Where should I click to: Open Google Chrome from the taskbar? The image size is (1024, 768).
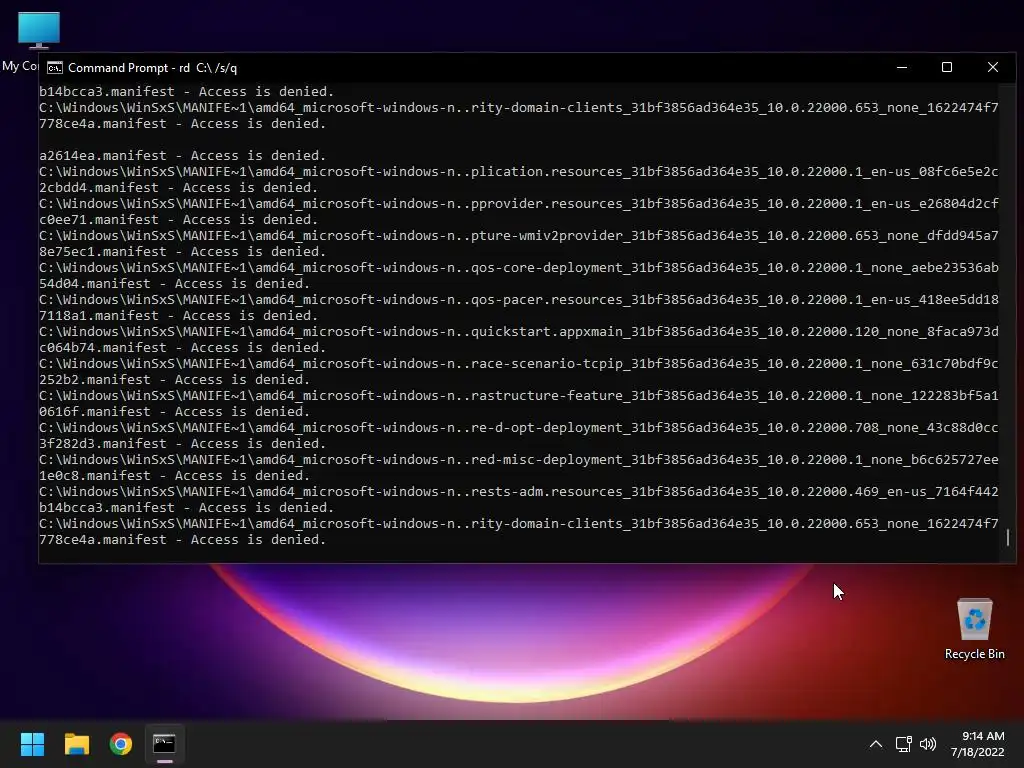pos(121,744)
